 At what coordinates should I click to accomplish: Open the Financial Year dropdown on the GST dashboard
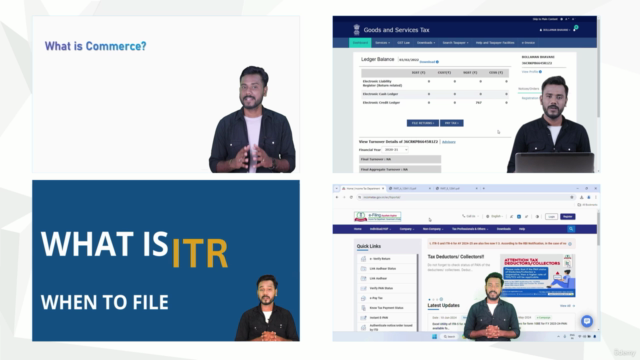coord(396,150)
